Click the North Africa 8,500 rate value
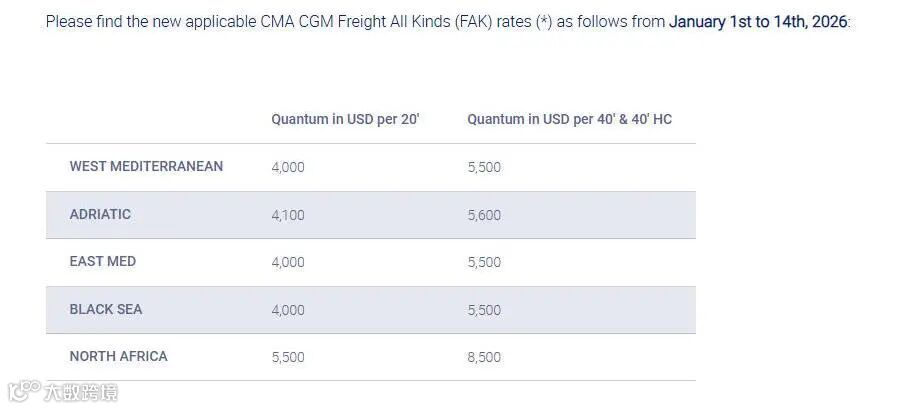The image size is (903, 409). 484,357
